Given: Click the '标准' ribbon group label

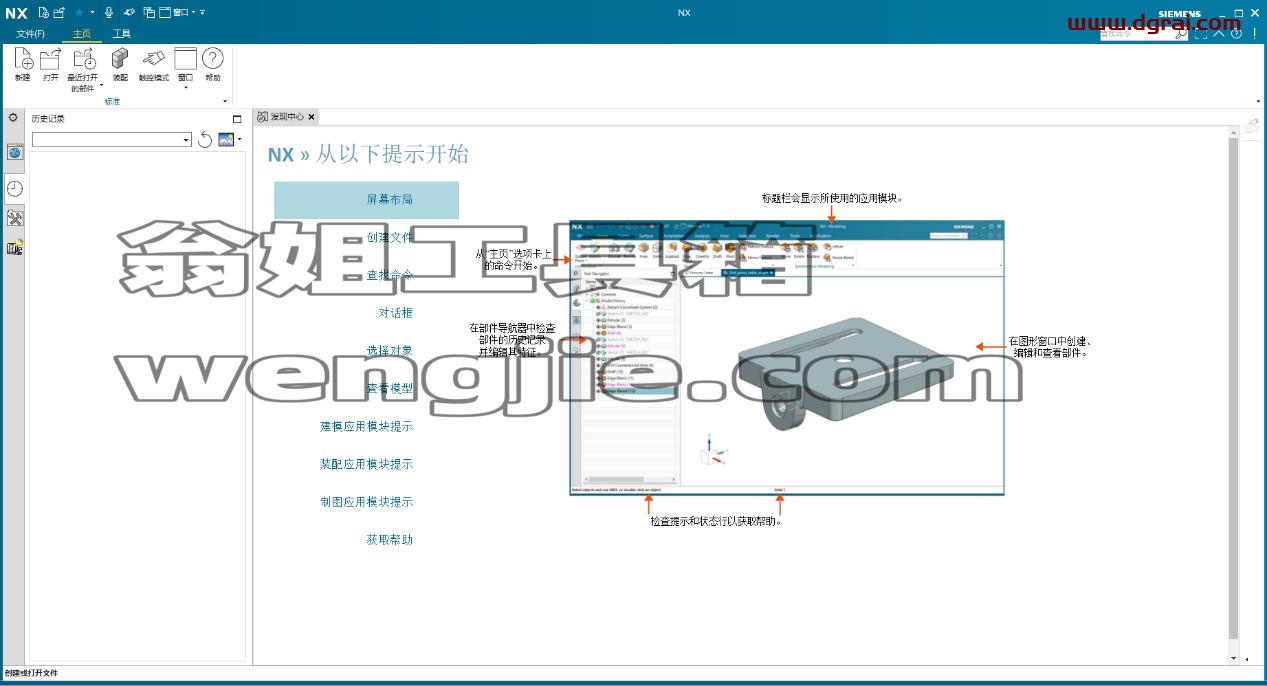Looking at the screenshot, I should coord(112,101).
